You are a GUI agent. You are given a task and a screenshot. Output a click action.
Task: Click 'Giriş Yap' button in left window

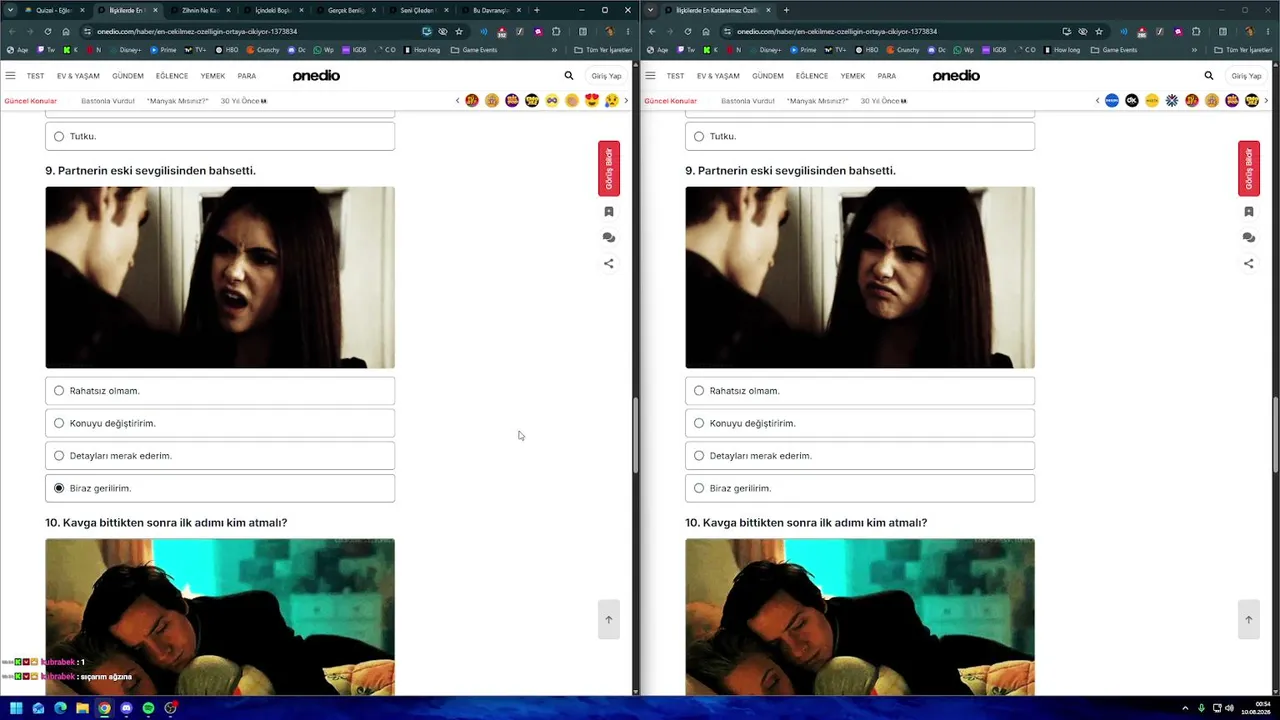click(x=606, y=76)
